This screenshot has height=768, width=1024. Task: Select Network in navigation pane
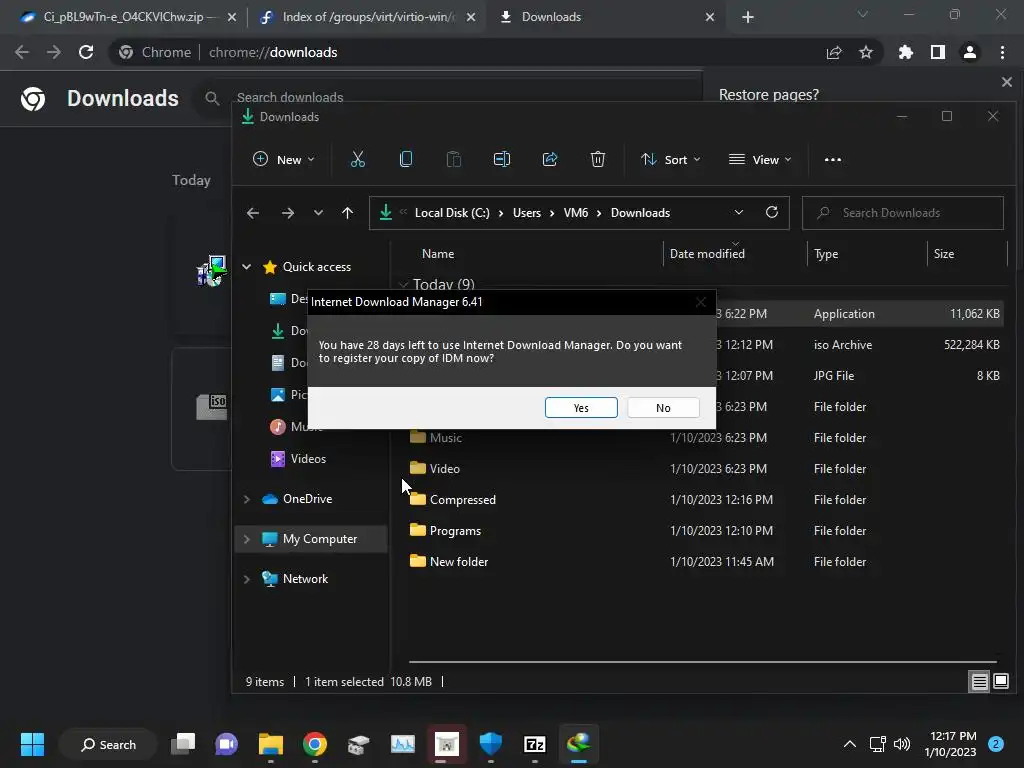point(305,579)
